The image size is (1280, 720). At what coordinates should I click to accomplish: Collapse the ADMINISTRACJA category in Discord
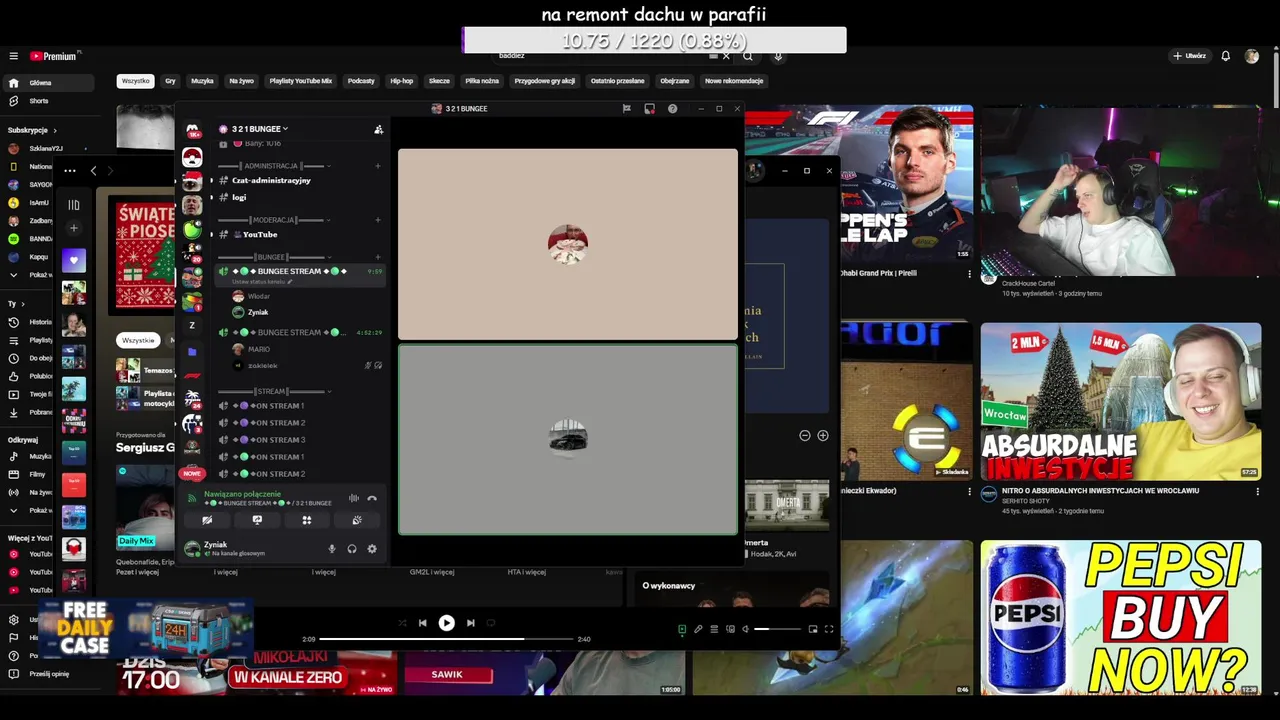click(271, 166)
